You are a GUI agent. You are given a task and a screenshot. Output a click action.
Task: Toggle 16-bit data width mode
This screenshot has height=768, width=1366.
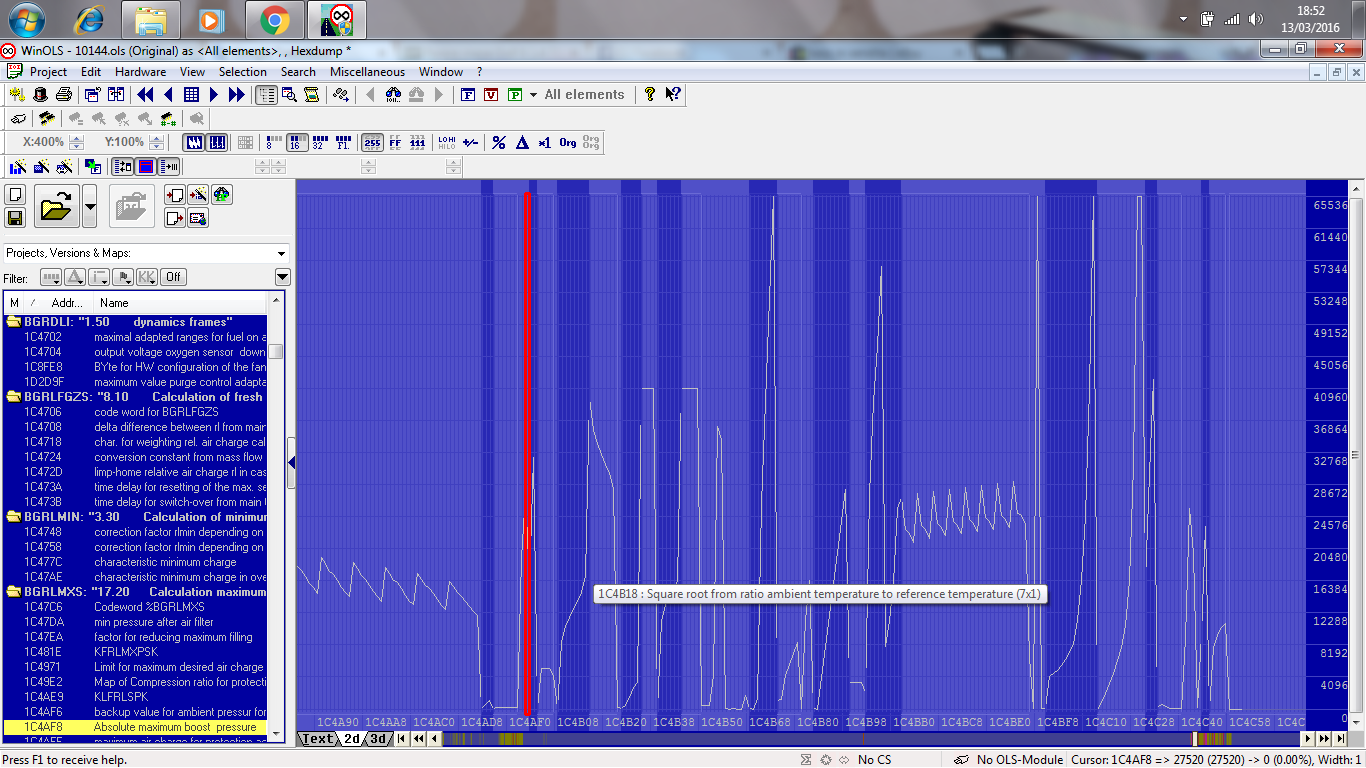point(297,142)
